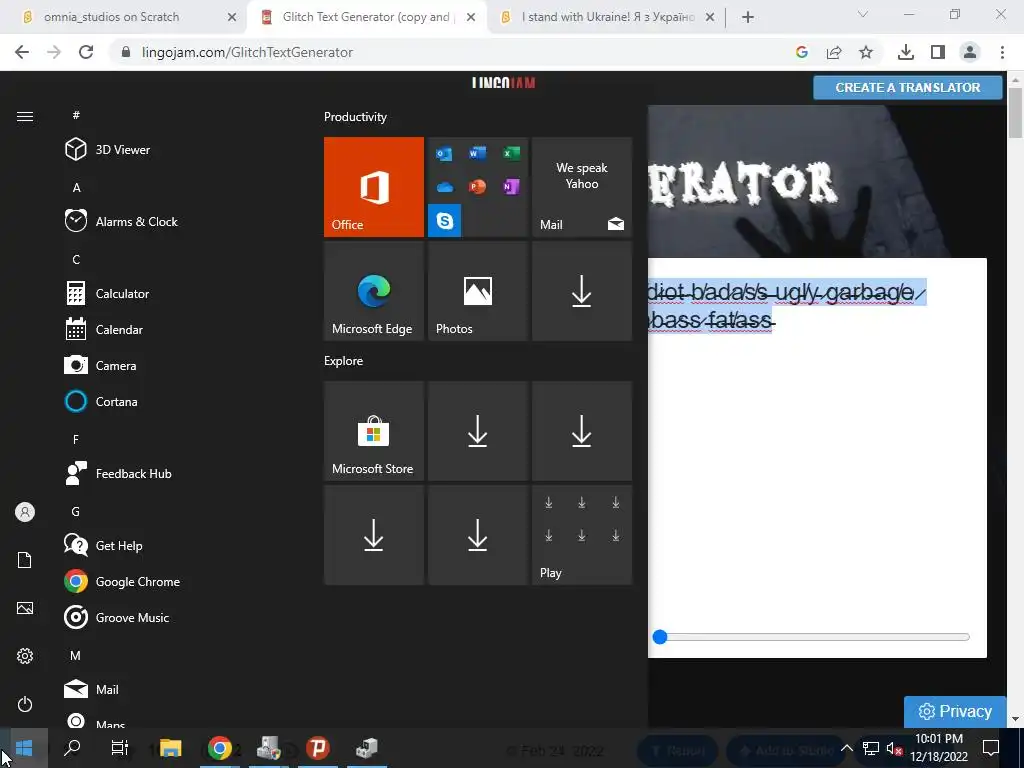
Task: Switch to Chrome on the taskbar
Action: [219, 748]
